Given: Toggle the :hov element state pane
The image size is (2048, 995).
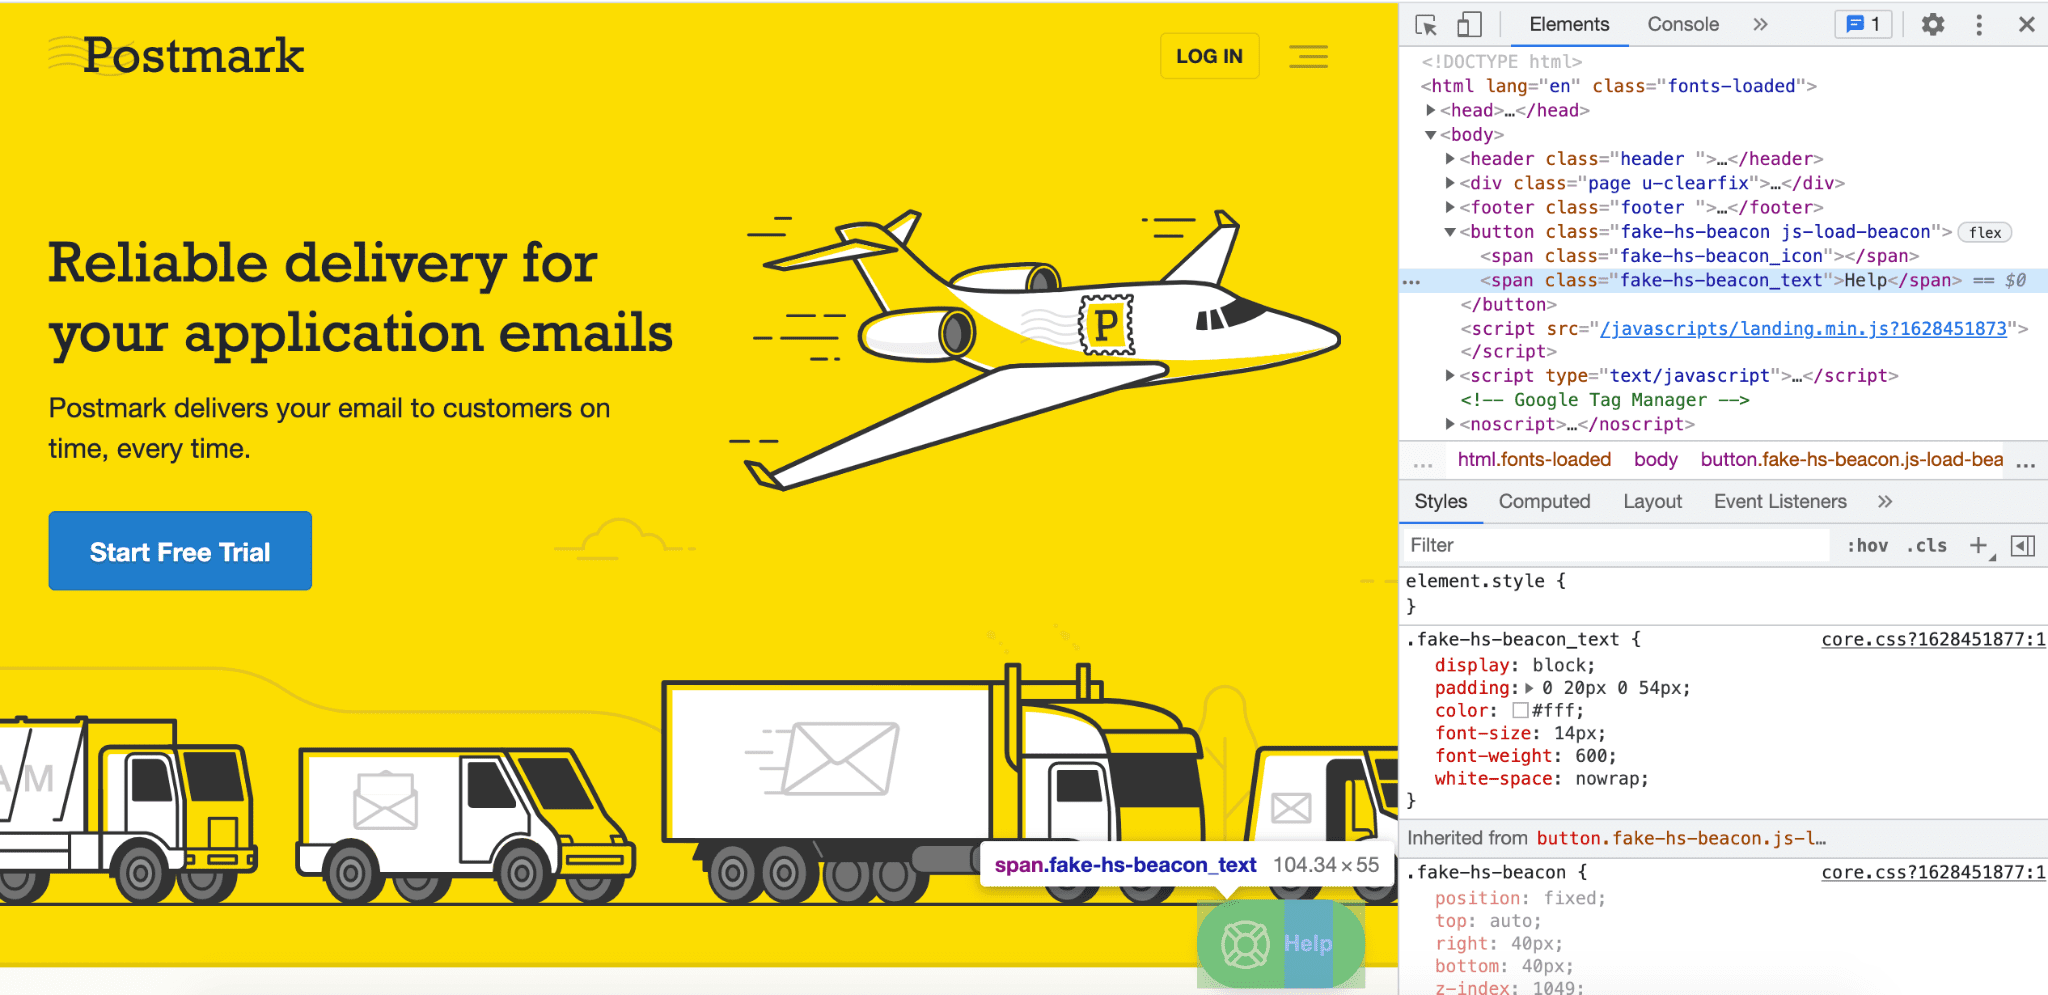Looking at the screenshot, I should (x=1866, y=545).
